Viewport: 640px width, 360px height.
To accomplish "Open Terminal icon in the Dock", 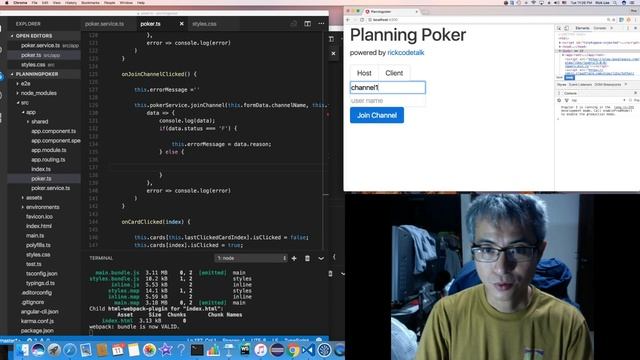I will (x=197, y=350).
